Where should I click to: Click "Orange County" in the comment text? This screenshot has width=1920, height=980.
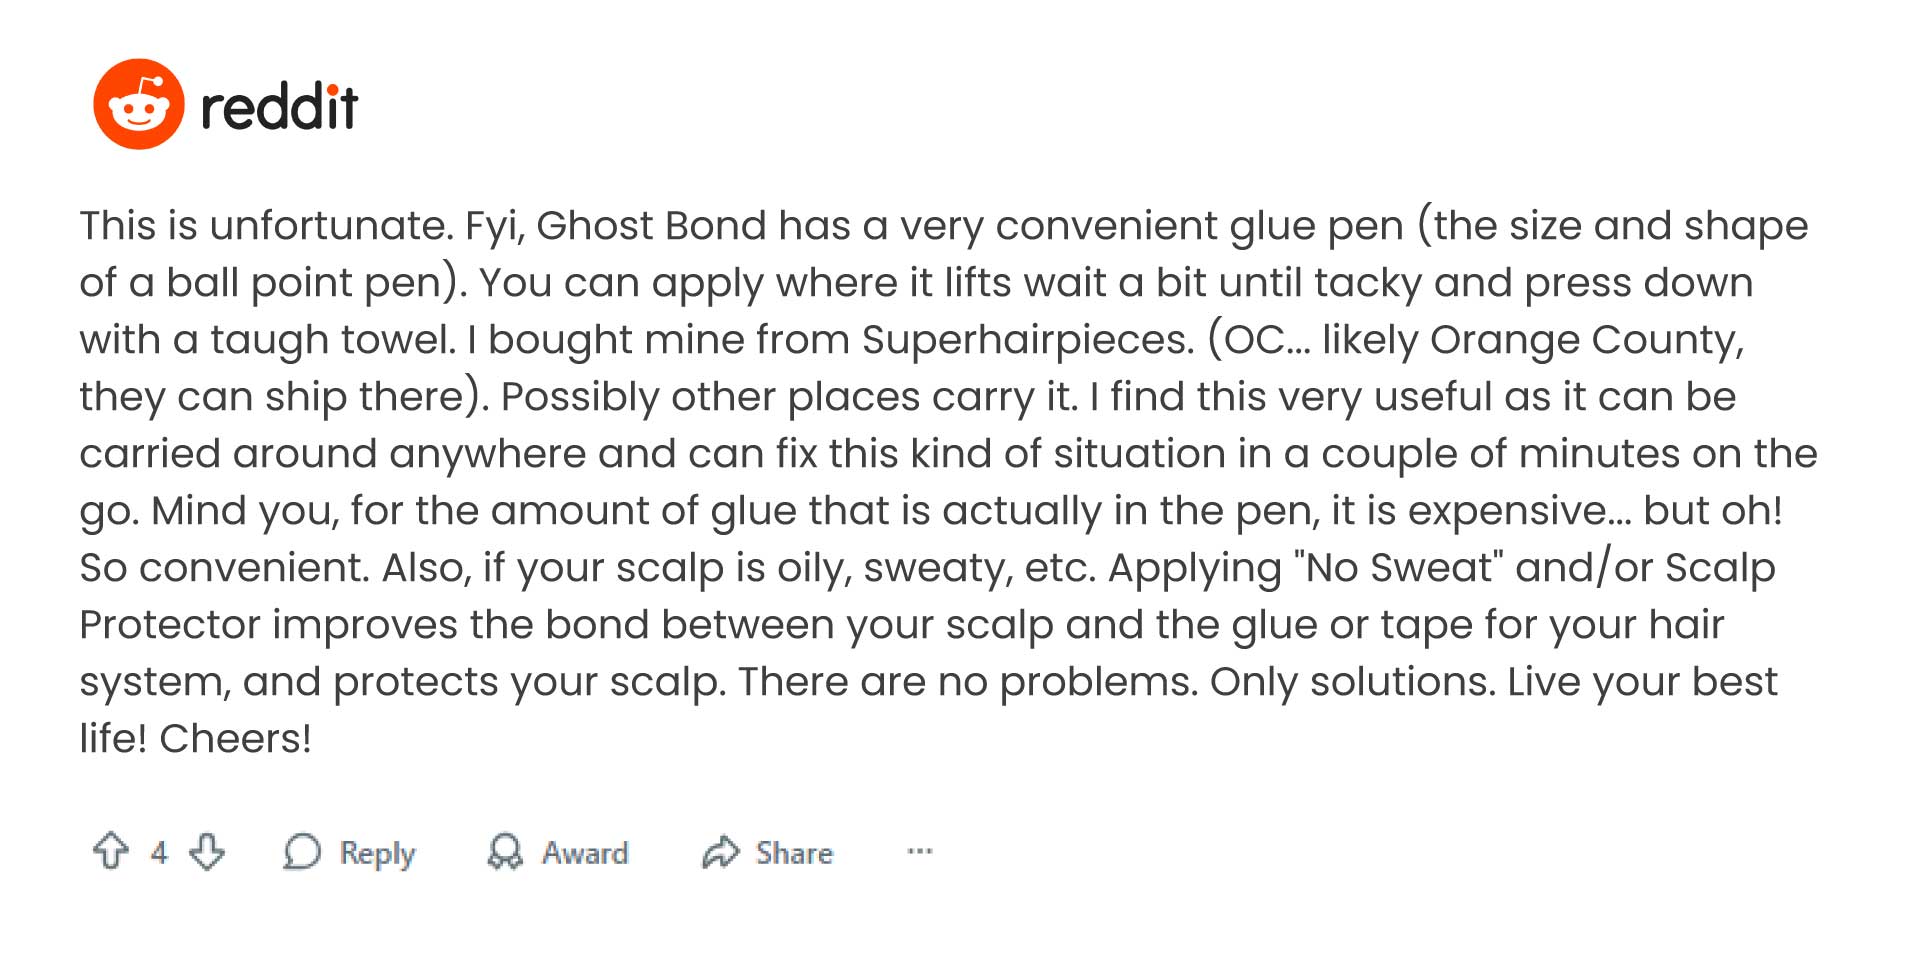point(1586,340)
